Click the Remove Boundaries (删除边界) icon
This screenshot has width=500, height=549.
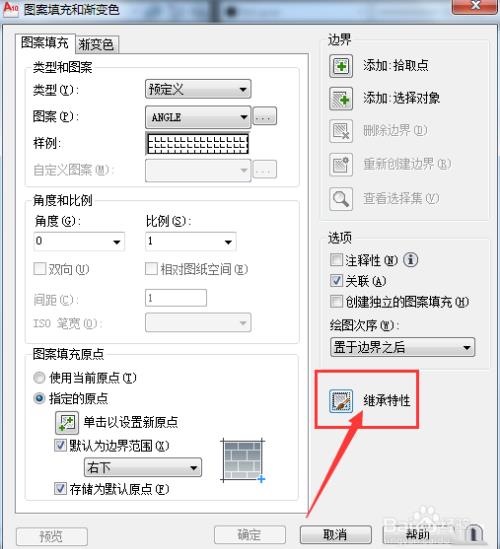341,131
